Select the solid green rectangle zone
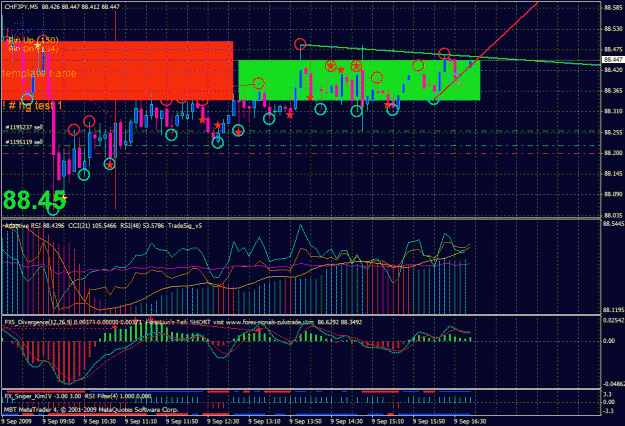Viewport: 625px width, 426px height. [x=359, y=80]
